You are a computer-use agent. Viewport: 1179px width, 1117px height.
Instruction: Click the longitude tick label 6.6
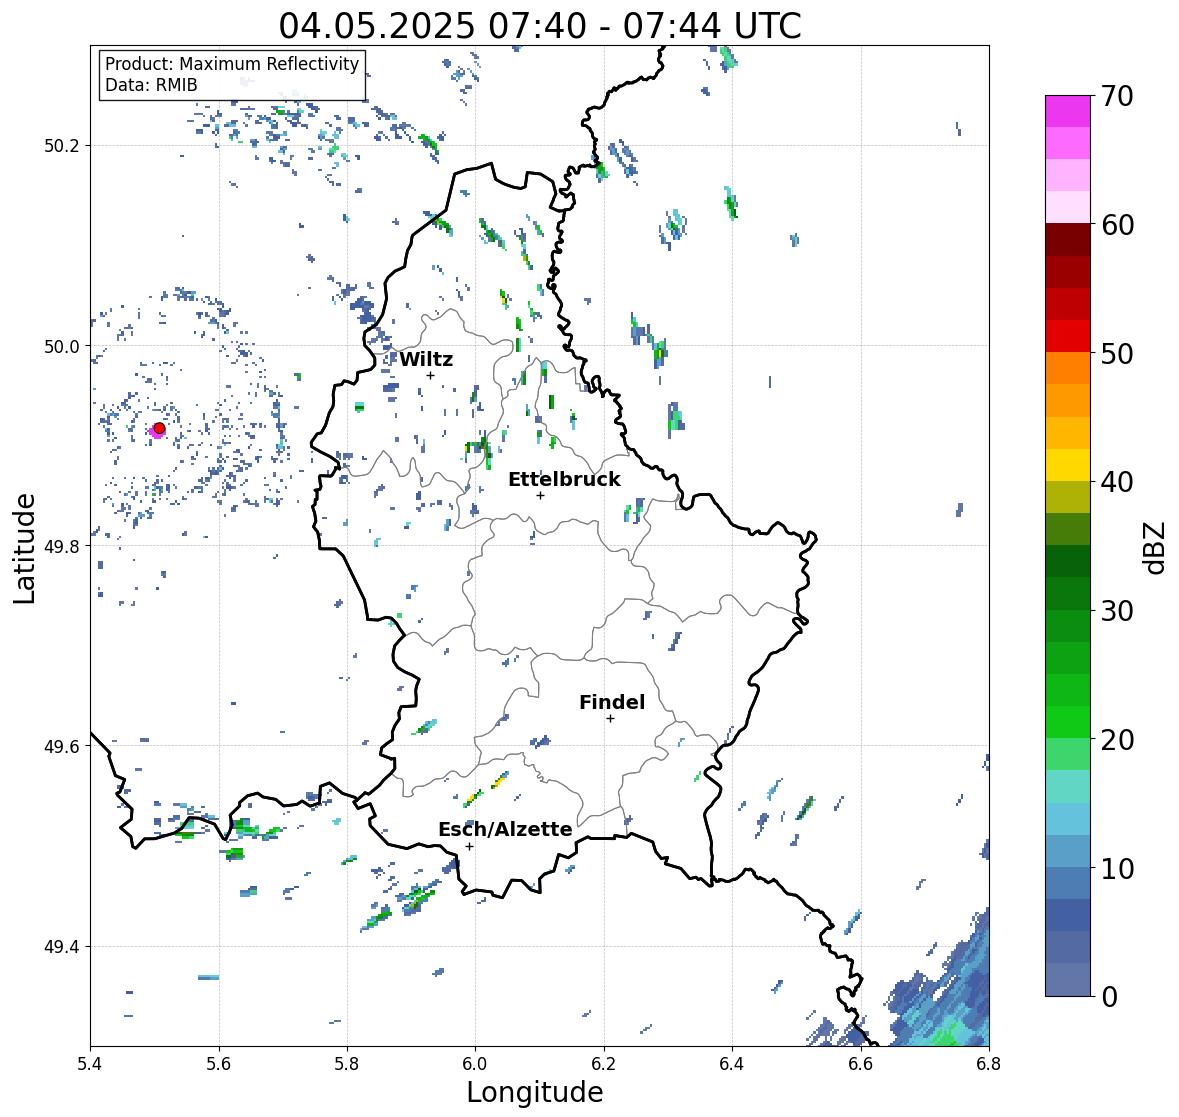(x=861, y=1063)
